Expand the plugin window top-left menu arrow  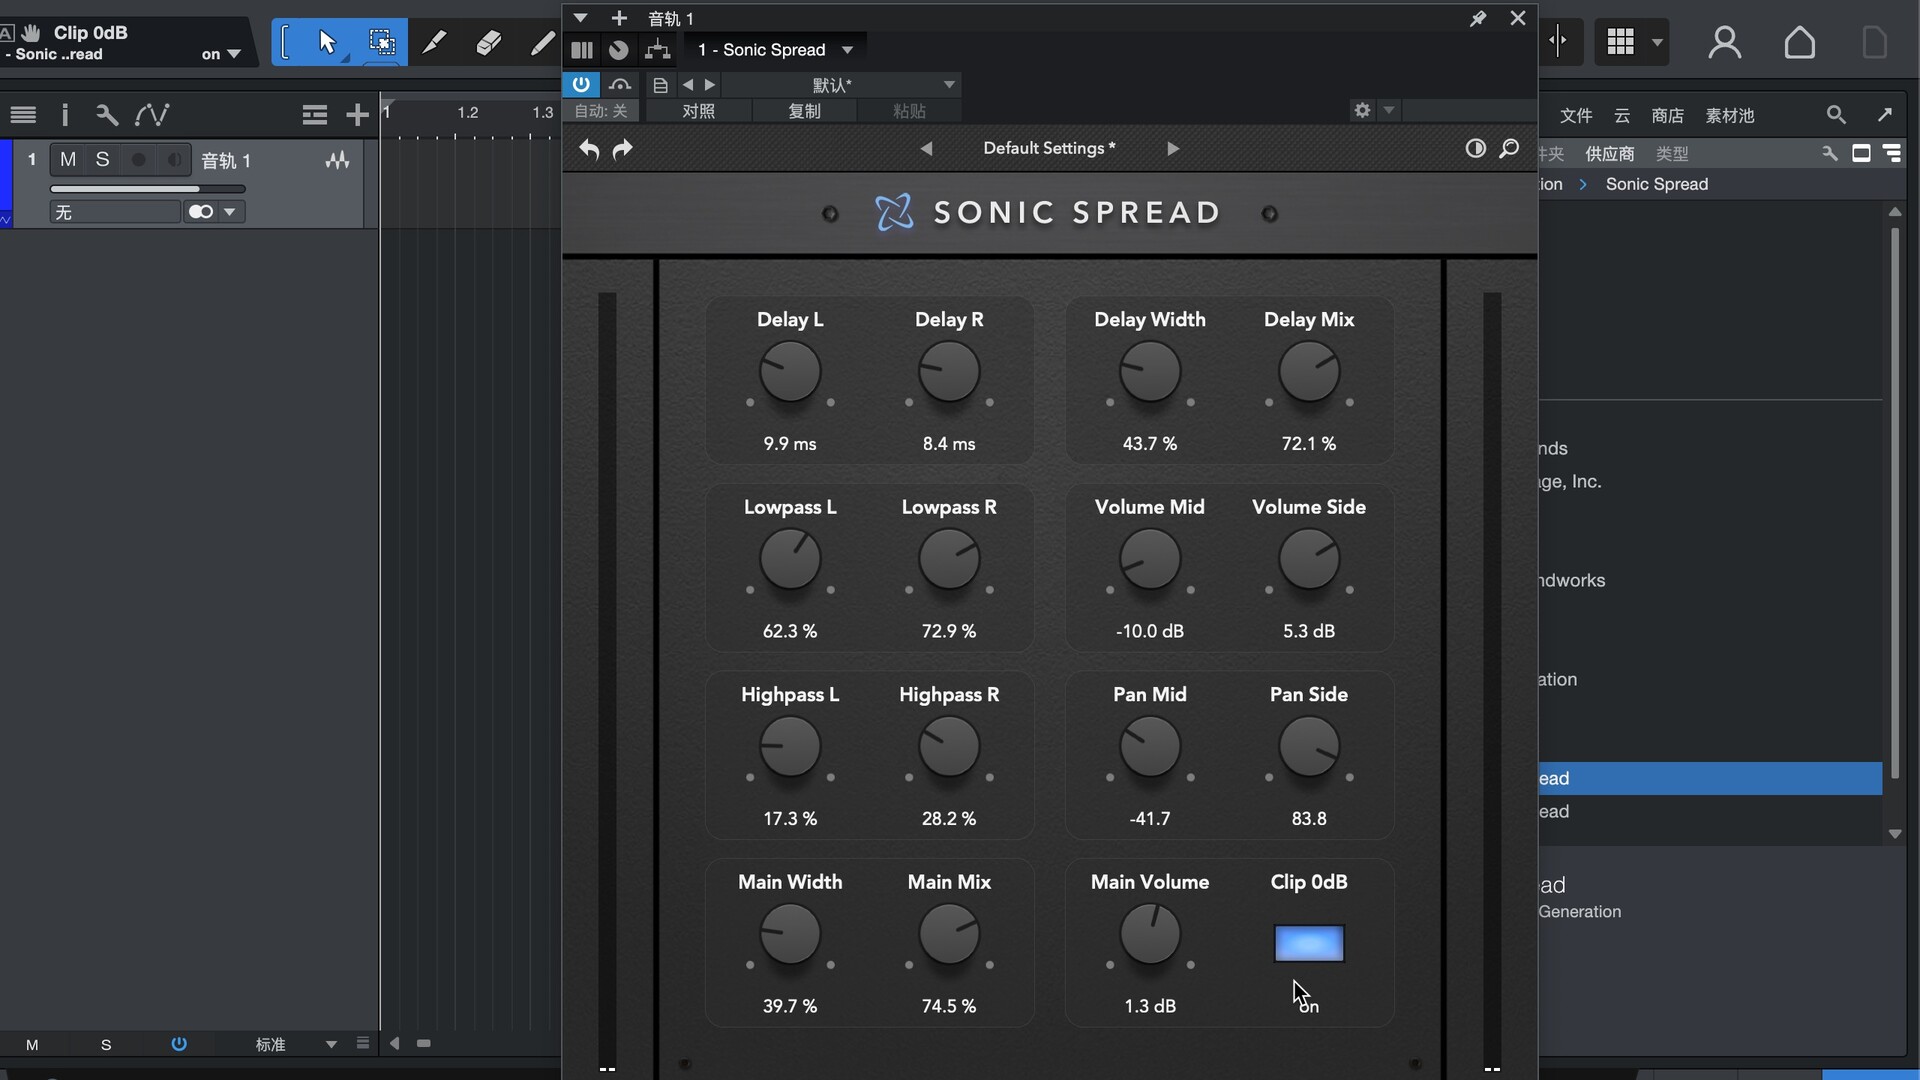580,18
